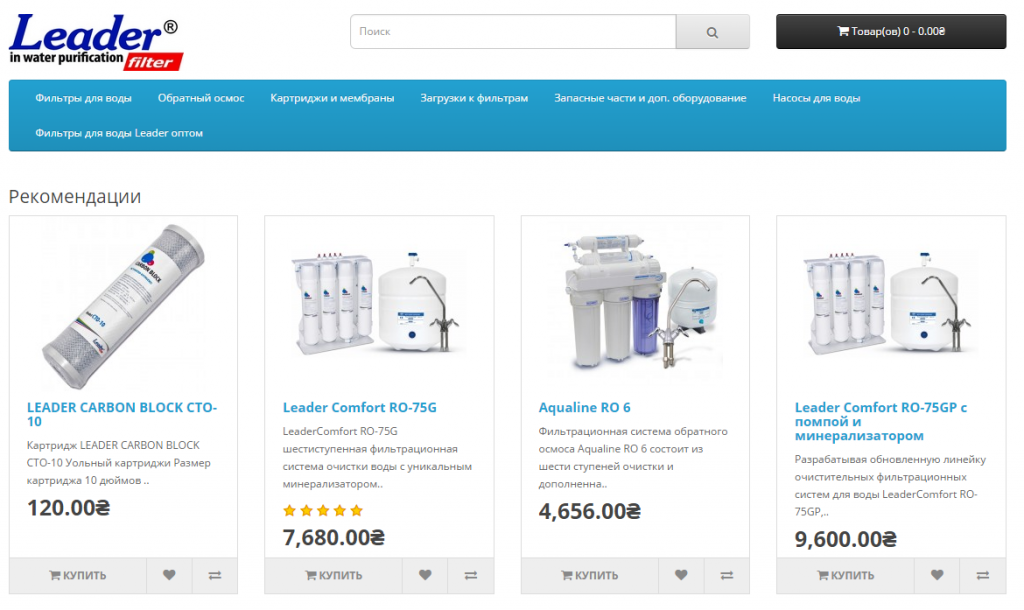Open Фильтры для воды Leader оптом menu
Image resolution: width=1024 pixels, height=610 pixels.
119,133
